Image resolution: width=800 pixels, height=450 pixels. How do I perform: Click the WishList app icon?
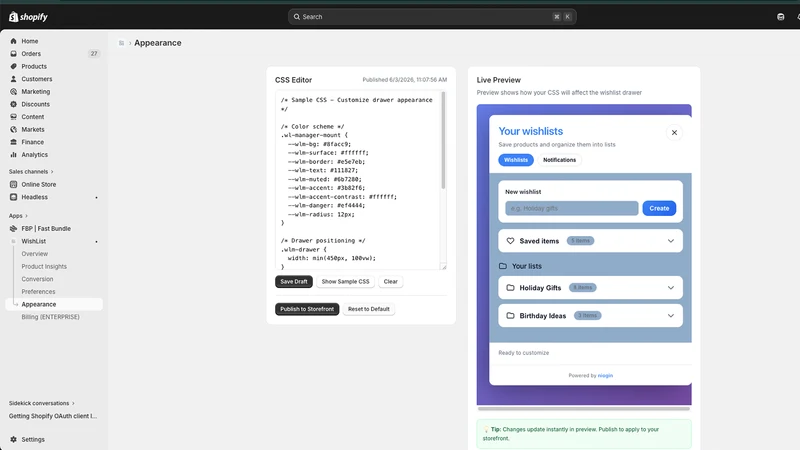[13, 241]
